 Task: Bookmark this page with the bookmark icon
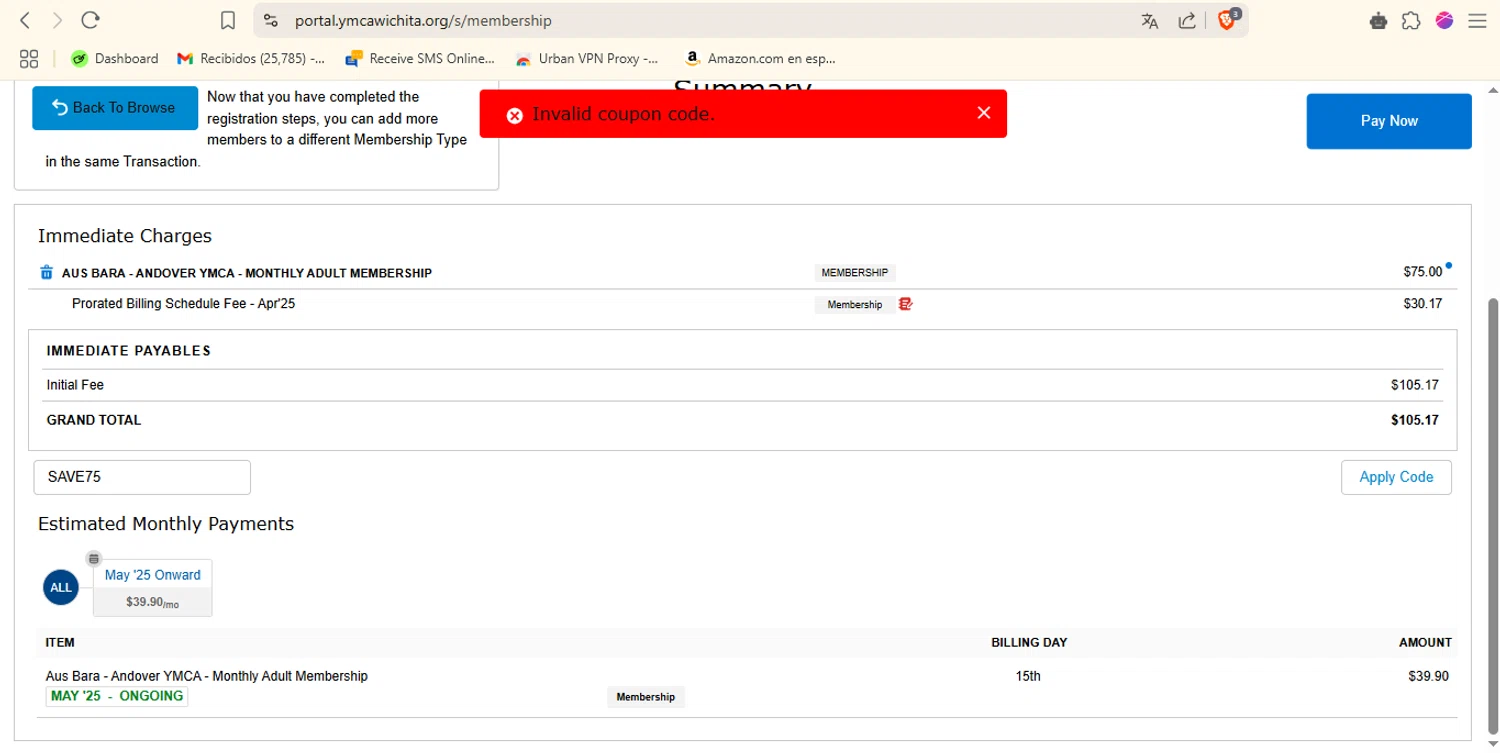click(x=228, y=20)
